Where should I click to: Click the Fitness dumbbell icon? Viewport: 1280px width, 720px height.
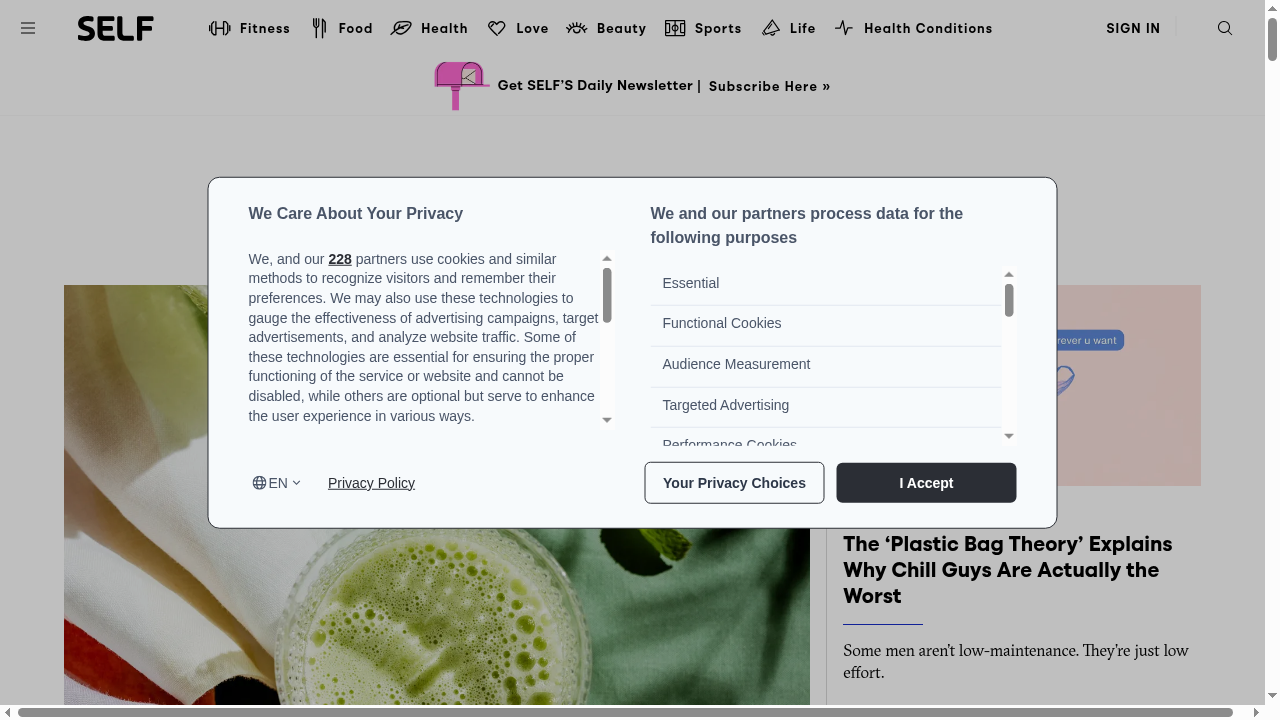219,28
